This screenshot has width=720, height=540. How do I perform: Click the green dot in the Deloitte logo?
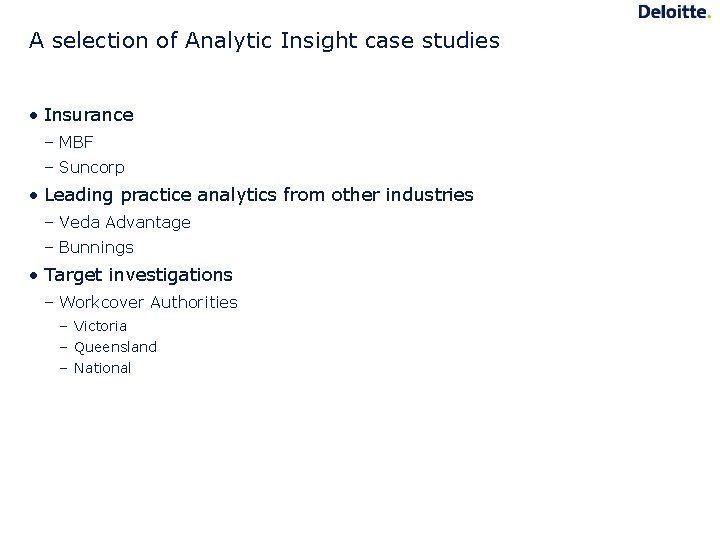coord(708,17)
